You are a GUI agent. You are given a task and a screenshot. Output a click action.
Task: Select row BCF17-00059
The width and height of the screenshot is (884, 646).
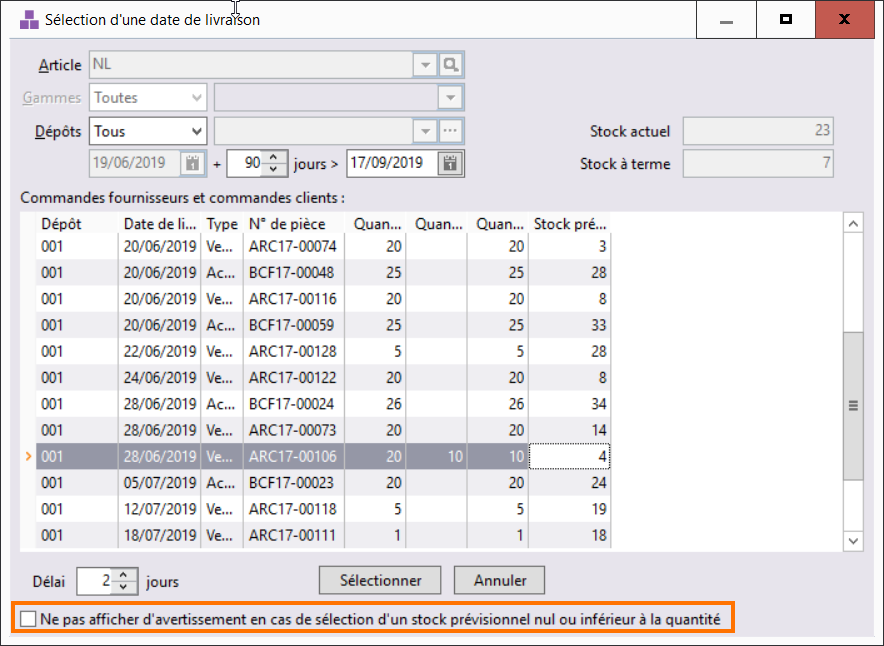point(323,325)
